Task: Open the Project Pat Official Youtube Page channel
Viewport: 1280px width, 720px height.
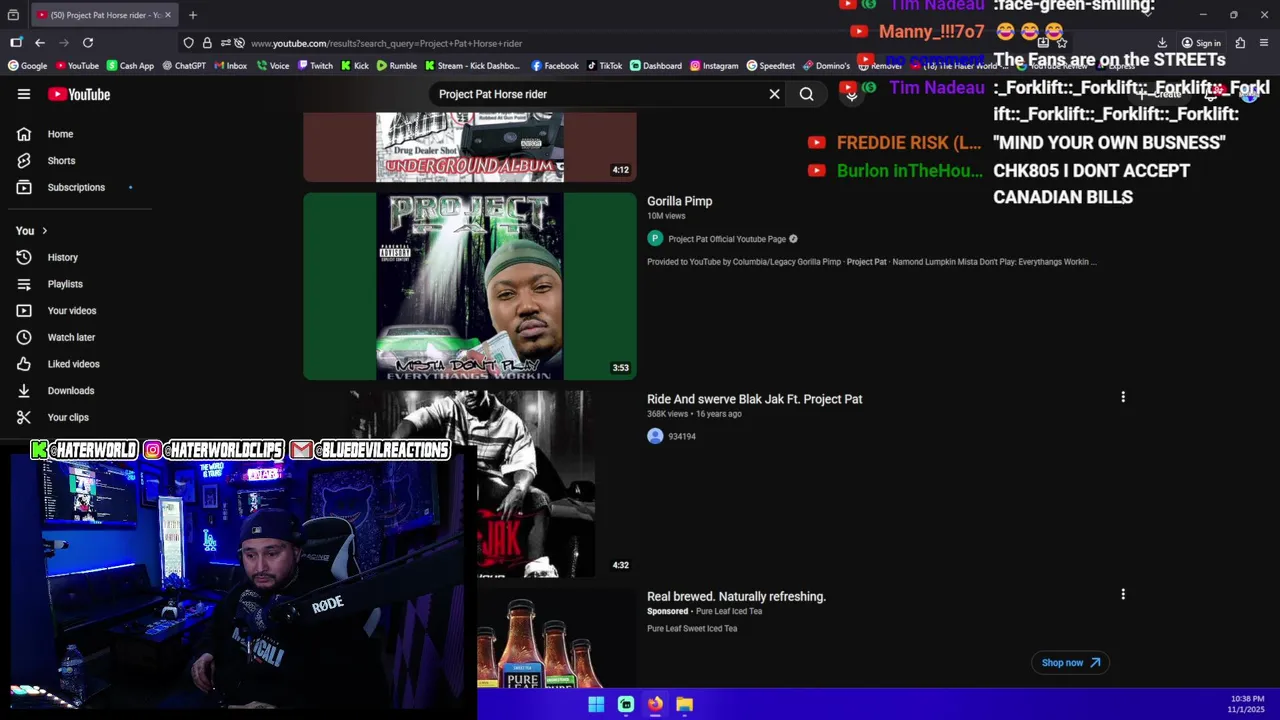Action: click(727, 239)
